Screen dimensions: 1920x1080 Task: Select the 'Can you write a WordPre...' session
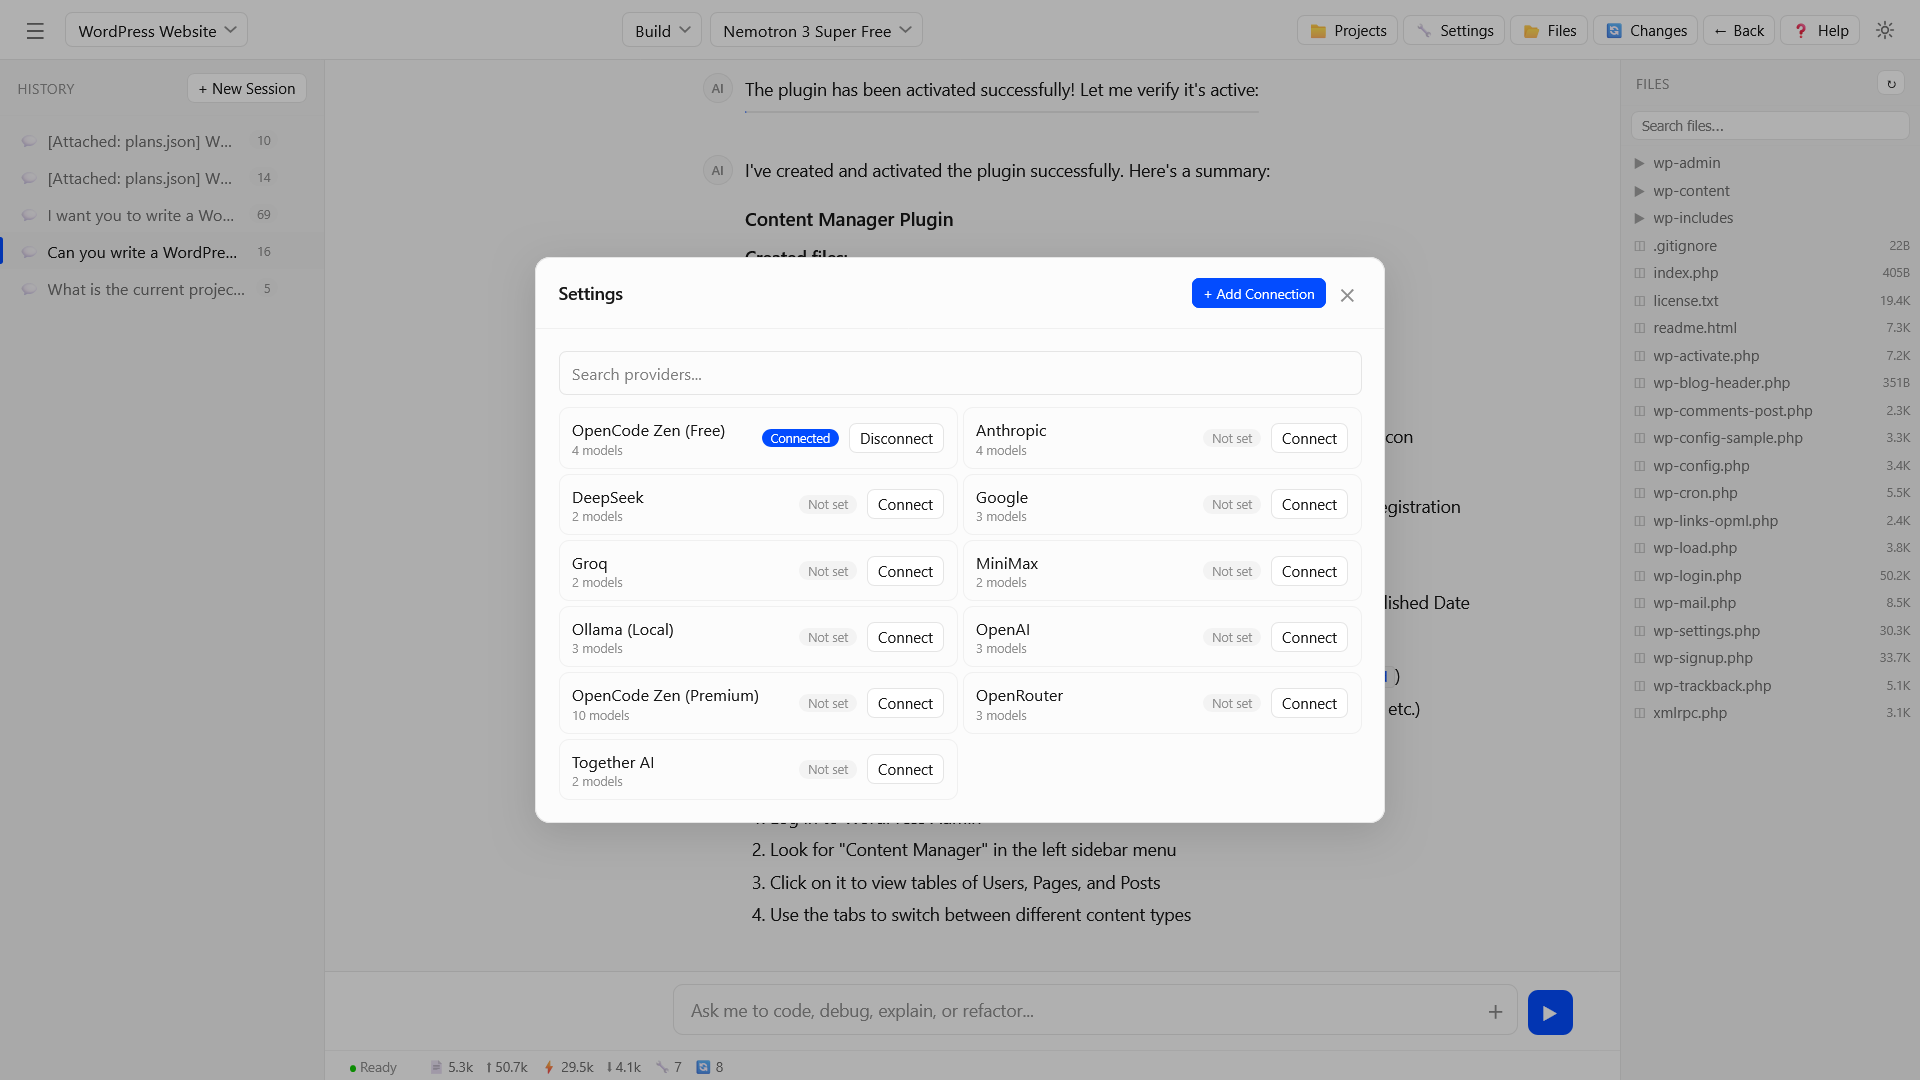point(162,252)
